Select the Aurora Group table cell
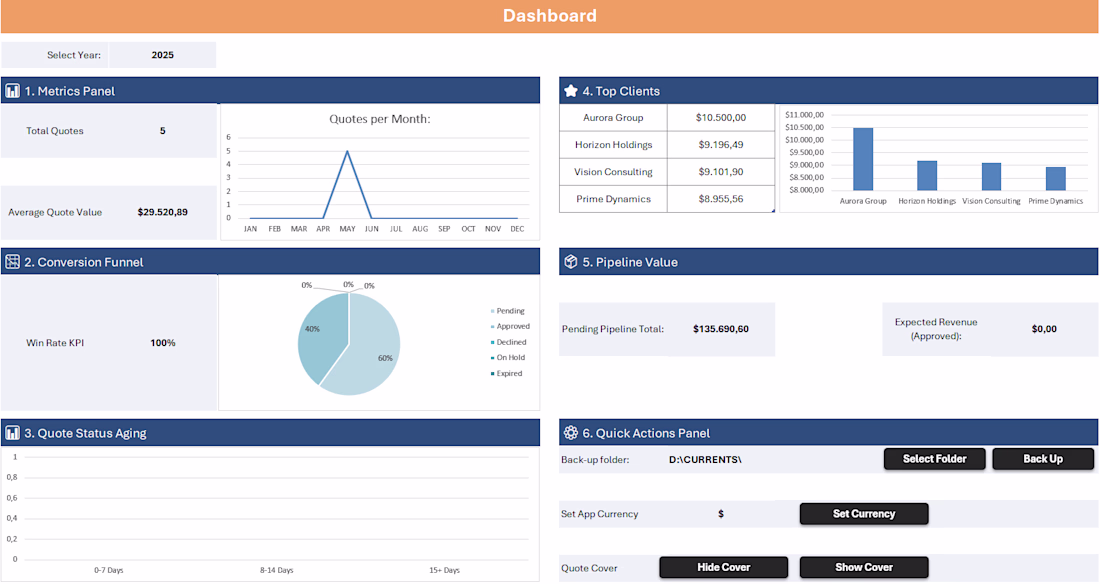Screen dimensions: 1100x584 613,118
